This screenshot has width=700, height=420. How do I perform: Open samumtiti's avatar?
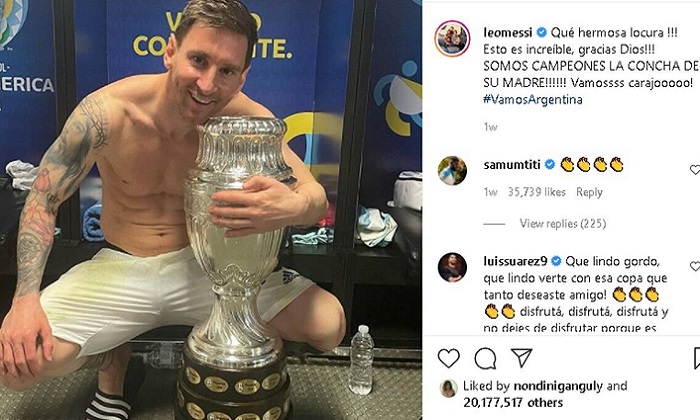click(x=452, y=170)
